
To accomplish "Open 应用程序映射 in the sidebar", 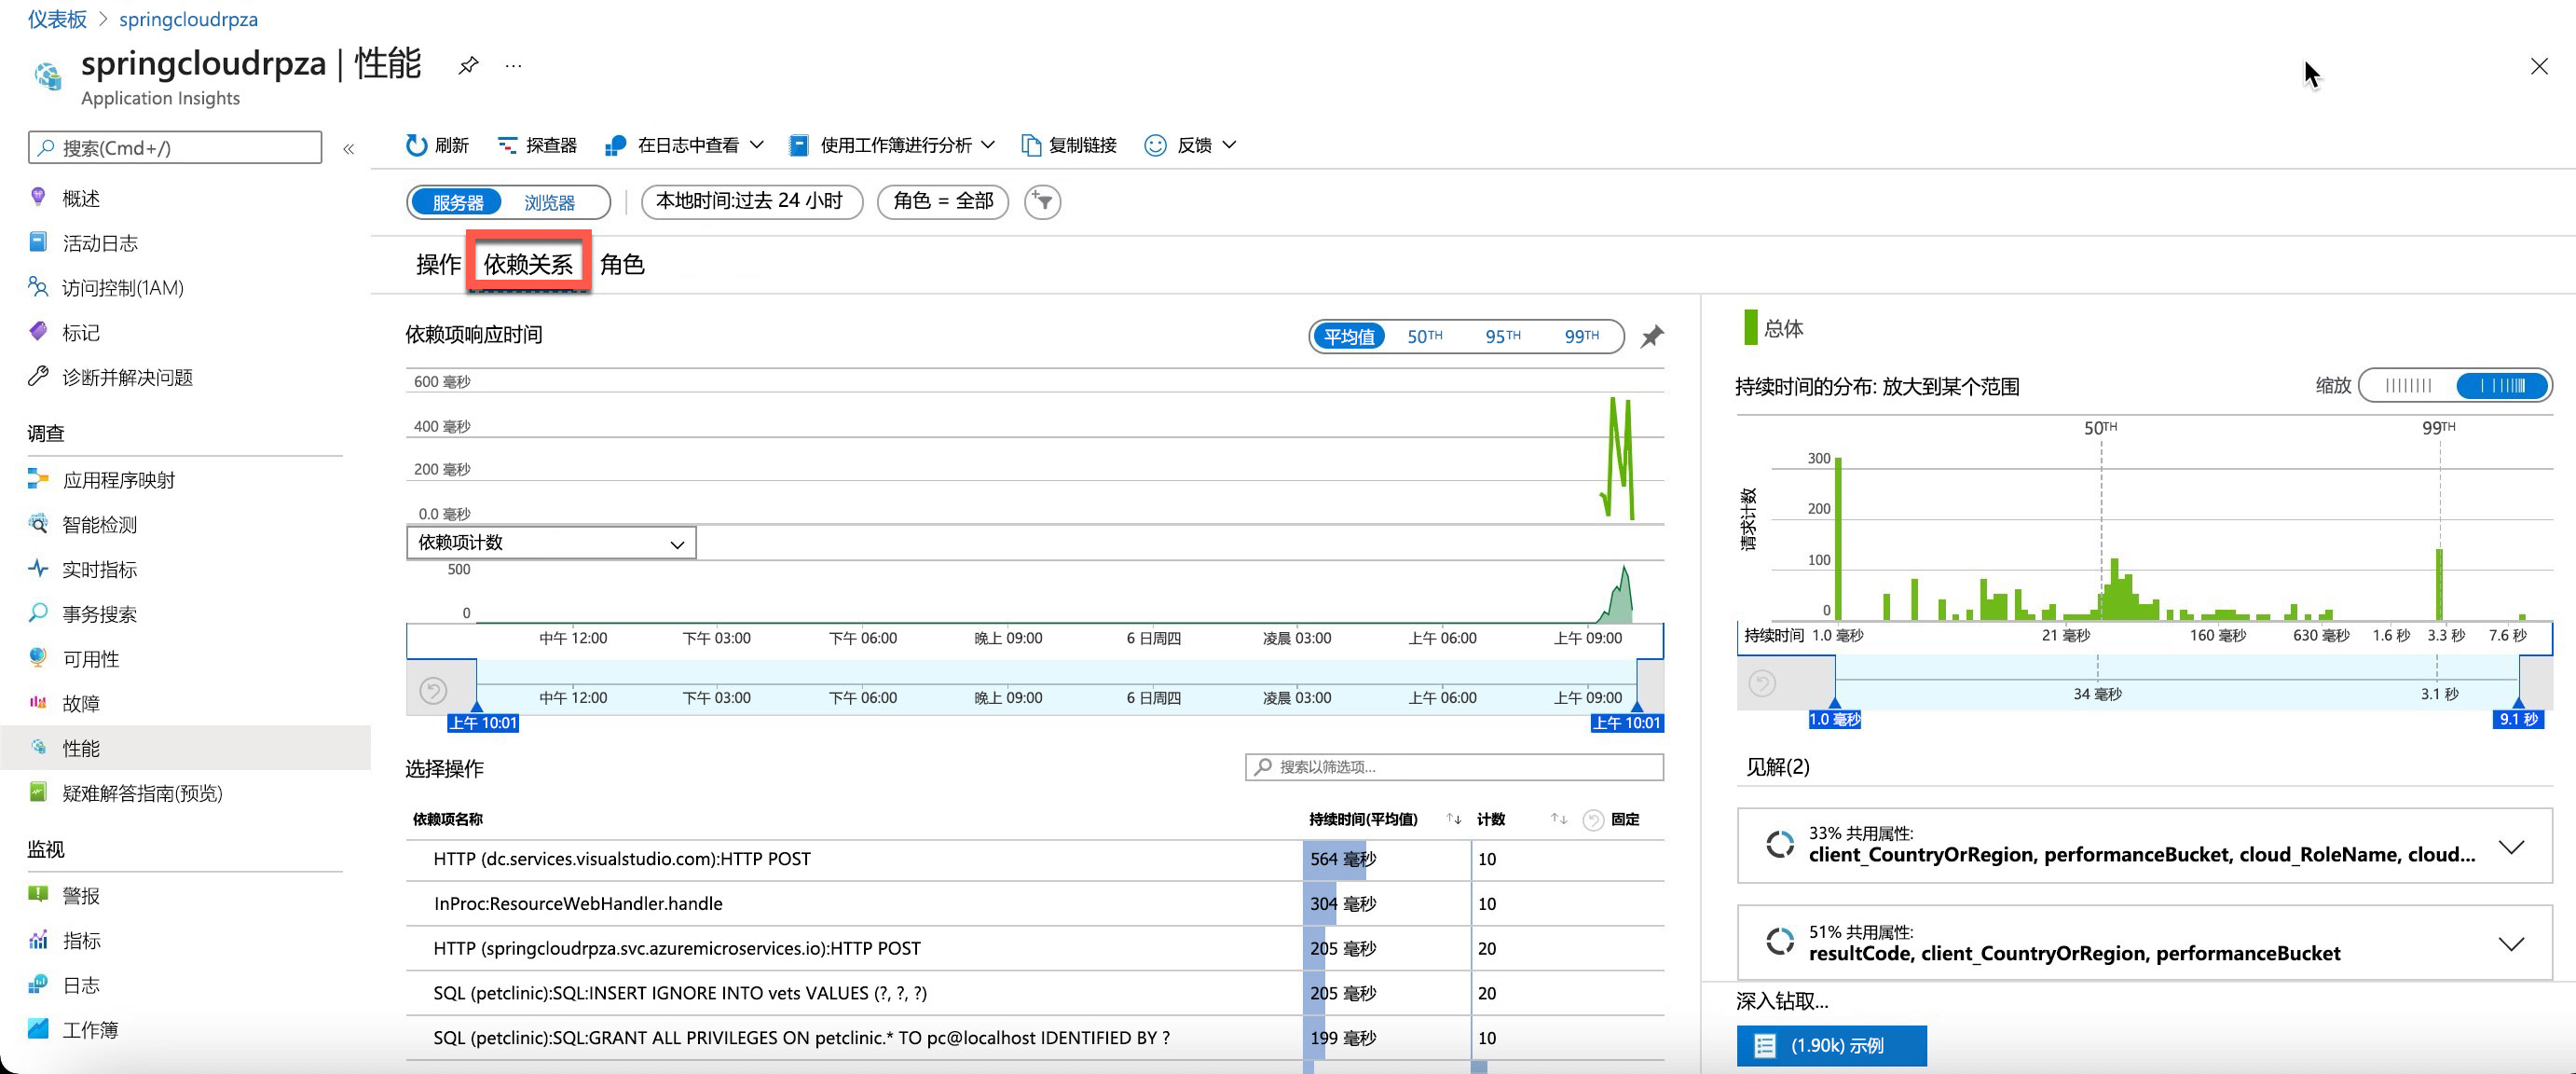I will 118,480.
